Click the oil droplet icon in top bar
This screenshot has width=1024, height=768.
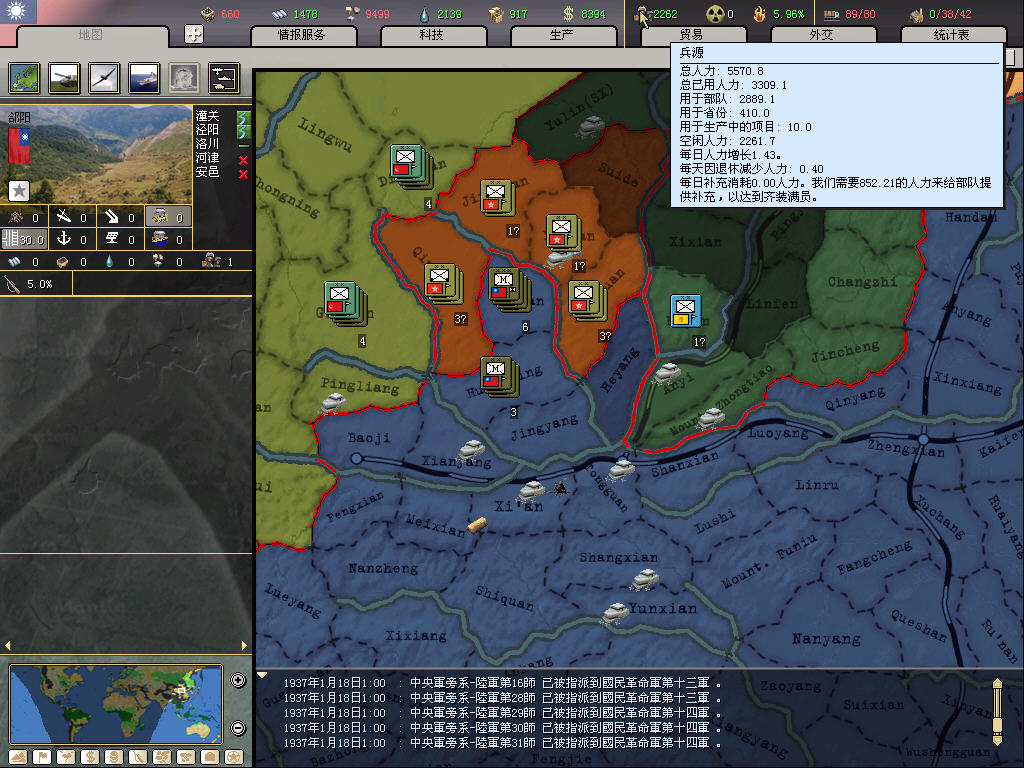(x=424, y=14)
